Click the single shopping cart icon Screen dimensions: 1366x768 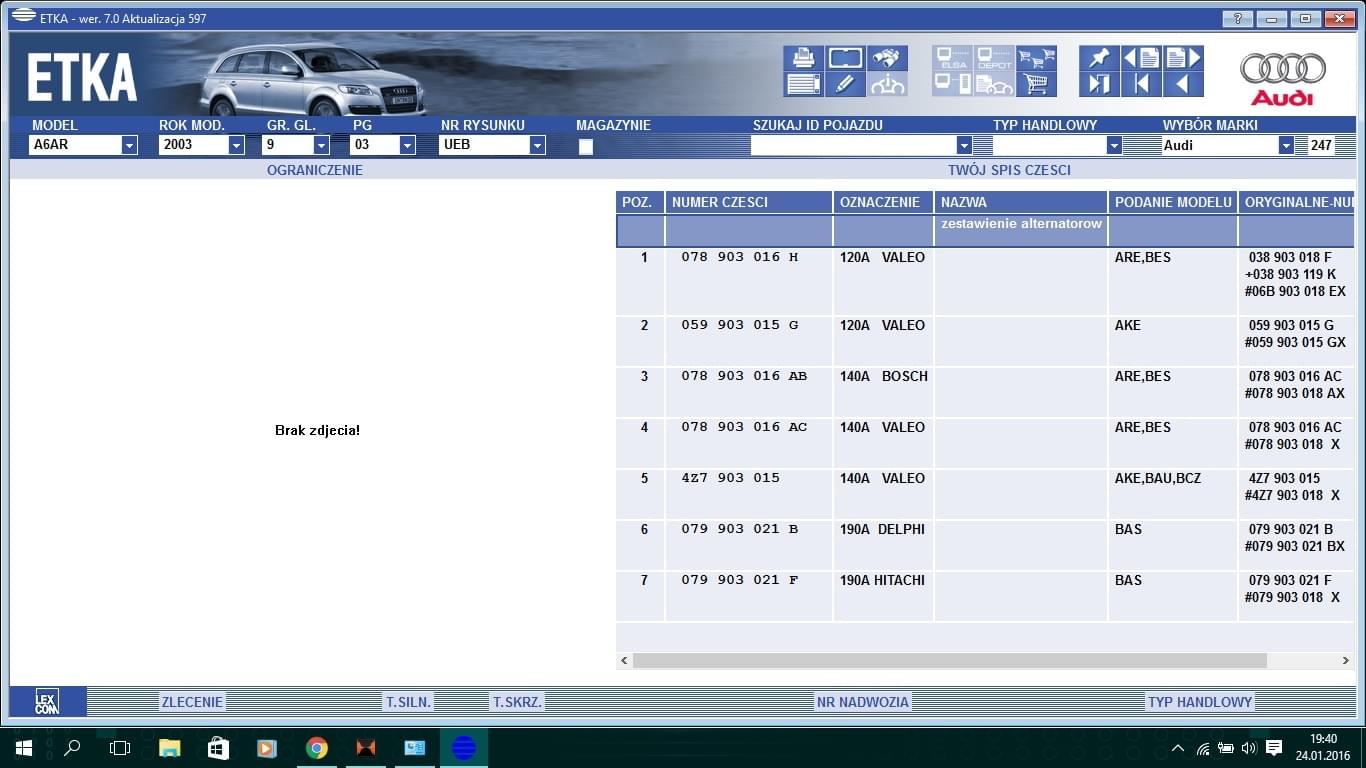click(1037, 84)
